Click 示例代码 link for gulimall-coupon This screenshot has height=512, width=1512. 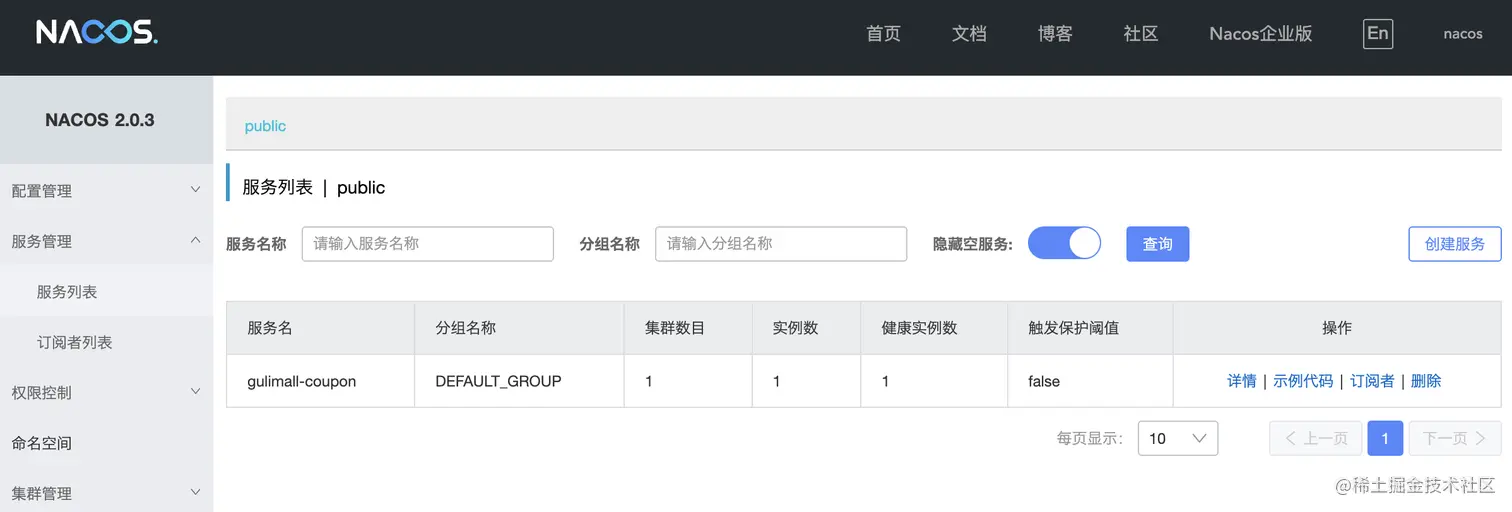click(x=1302, y=381)
